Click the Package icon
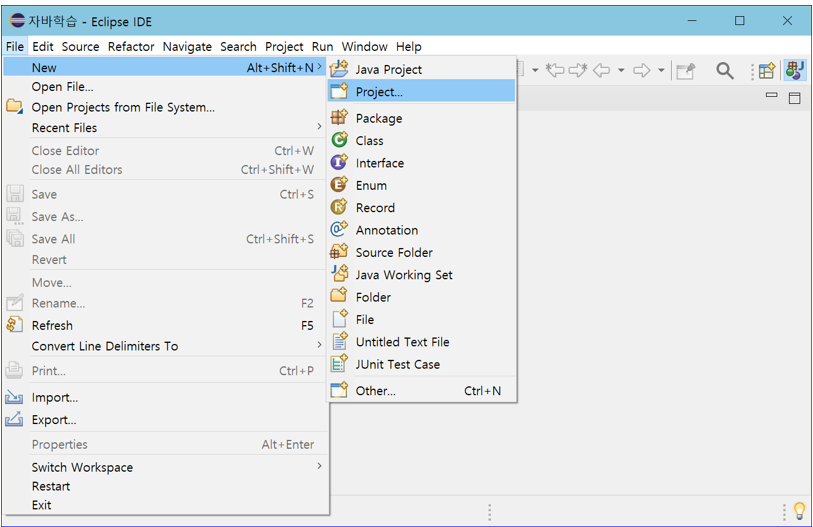This screenshot has height=527, width=813. click(339, 117)
